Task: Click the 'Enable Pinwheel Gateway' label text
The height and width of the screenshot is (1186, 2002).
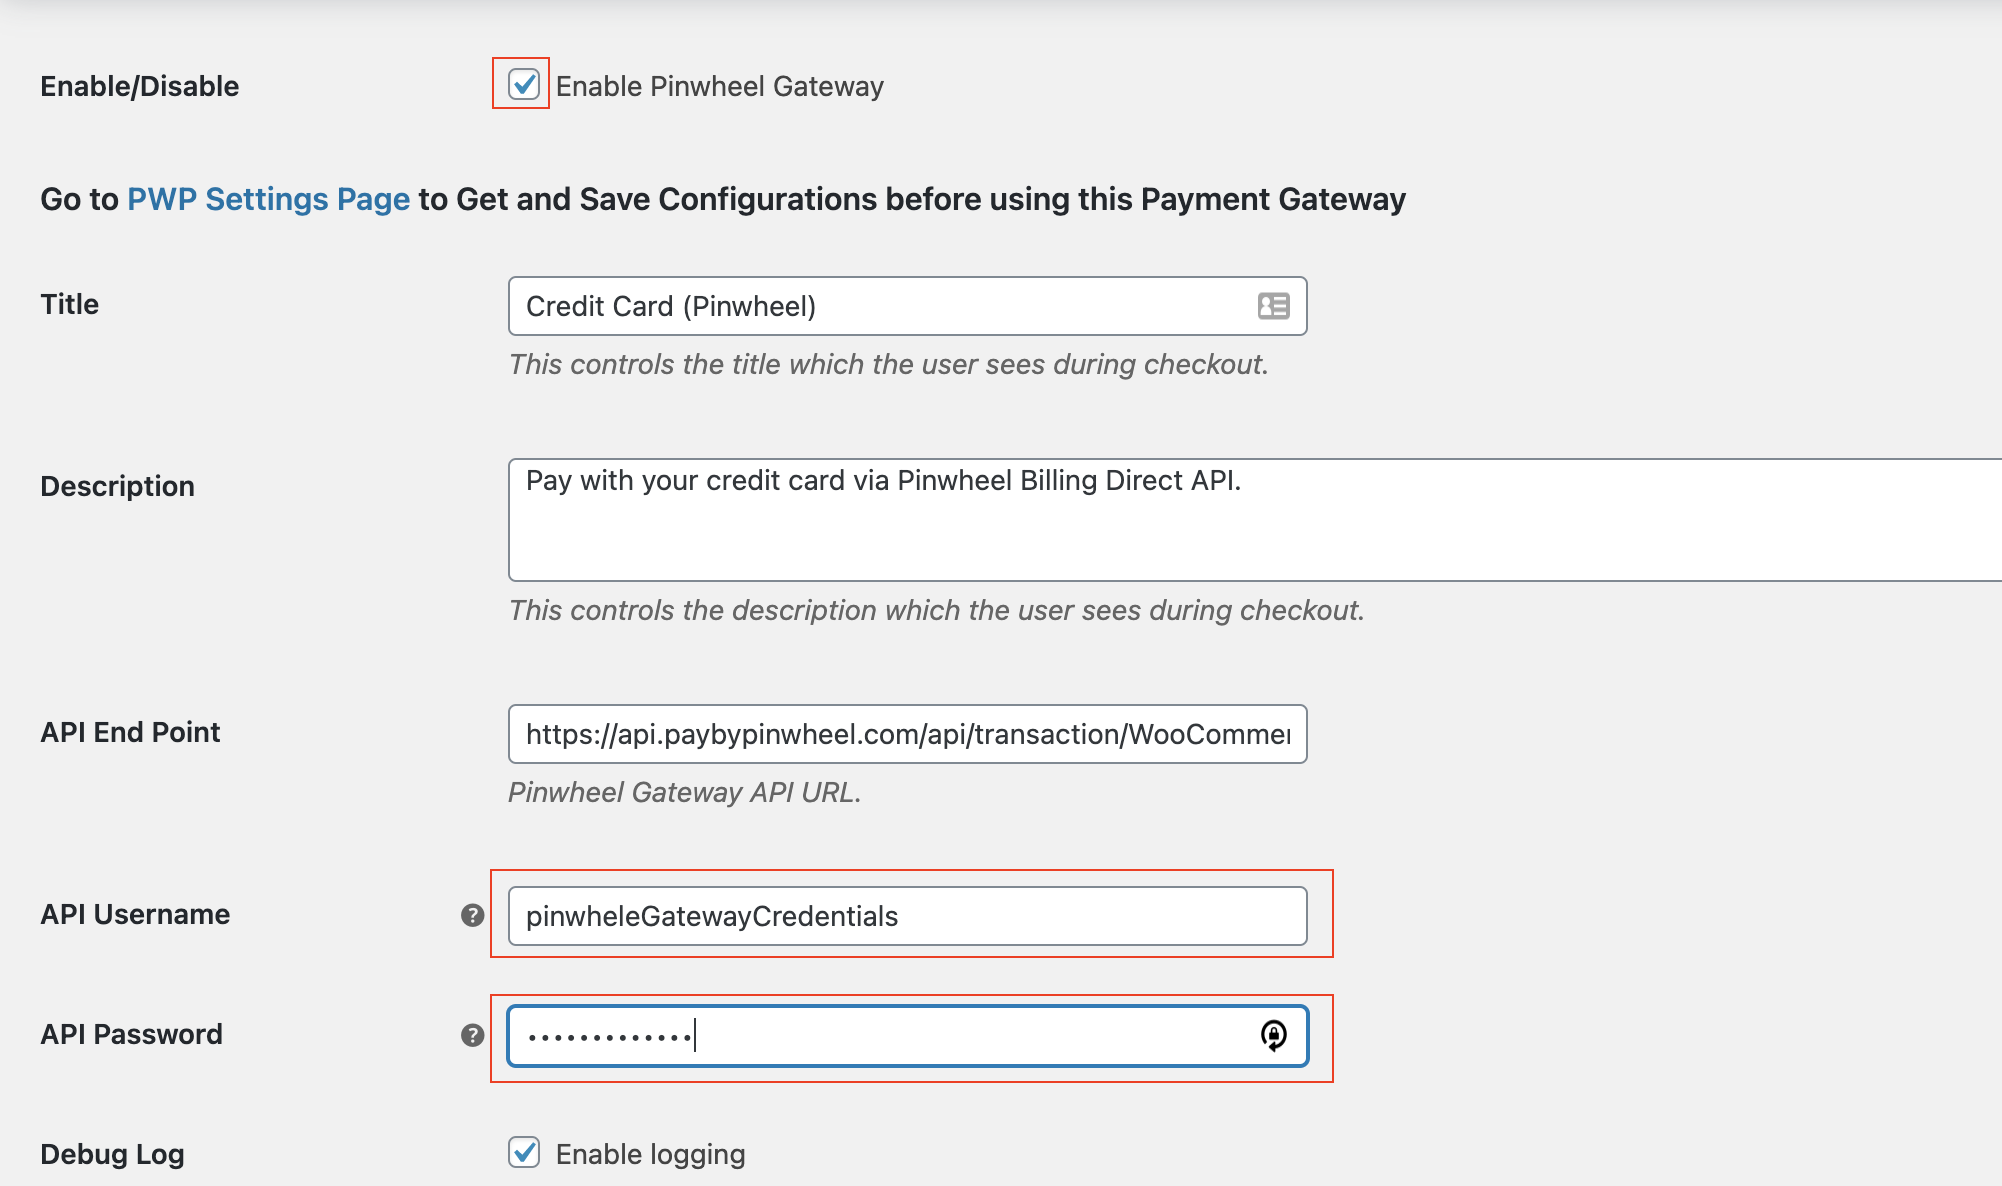Action: pos(720,86)
